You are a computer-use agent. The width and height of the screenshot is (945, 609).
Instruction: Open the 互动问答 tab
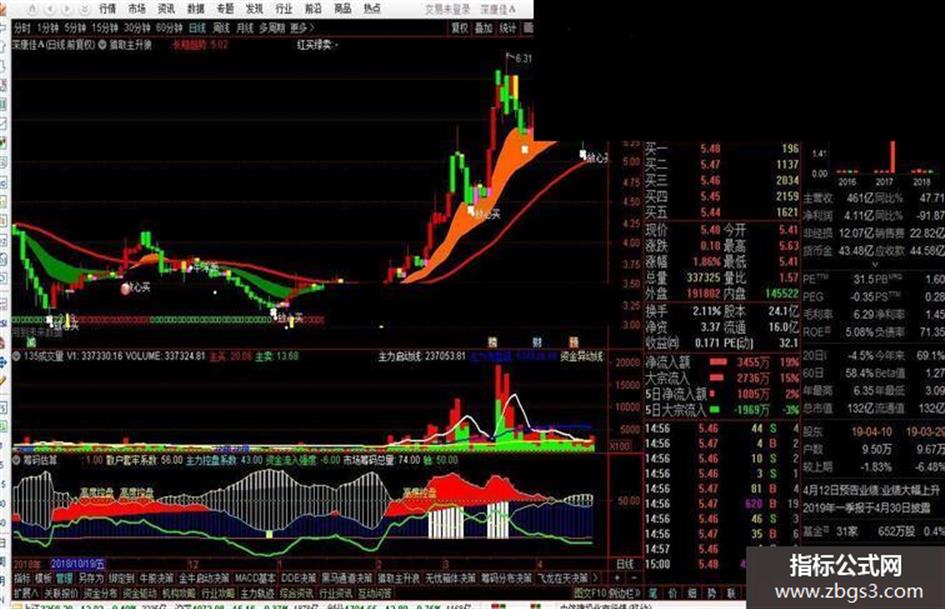point(374,593)
